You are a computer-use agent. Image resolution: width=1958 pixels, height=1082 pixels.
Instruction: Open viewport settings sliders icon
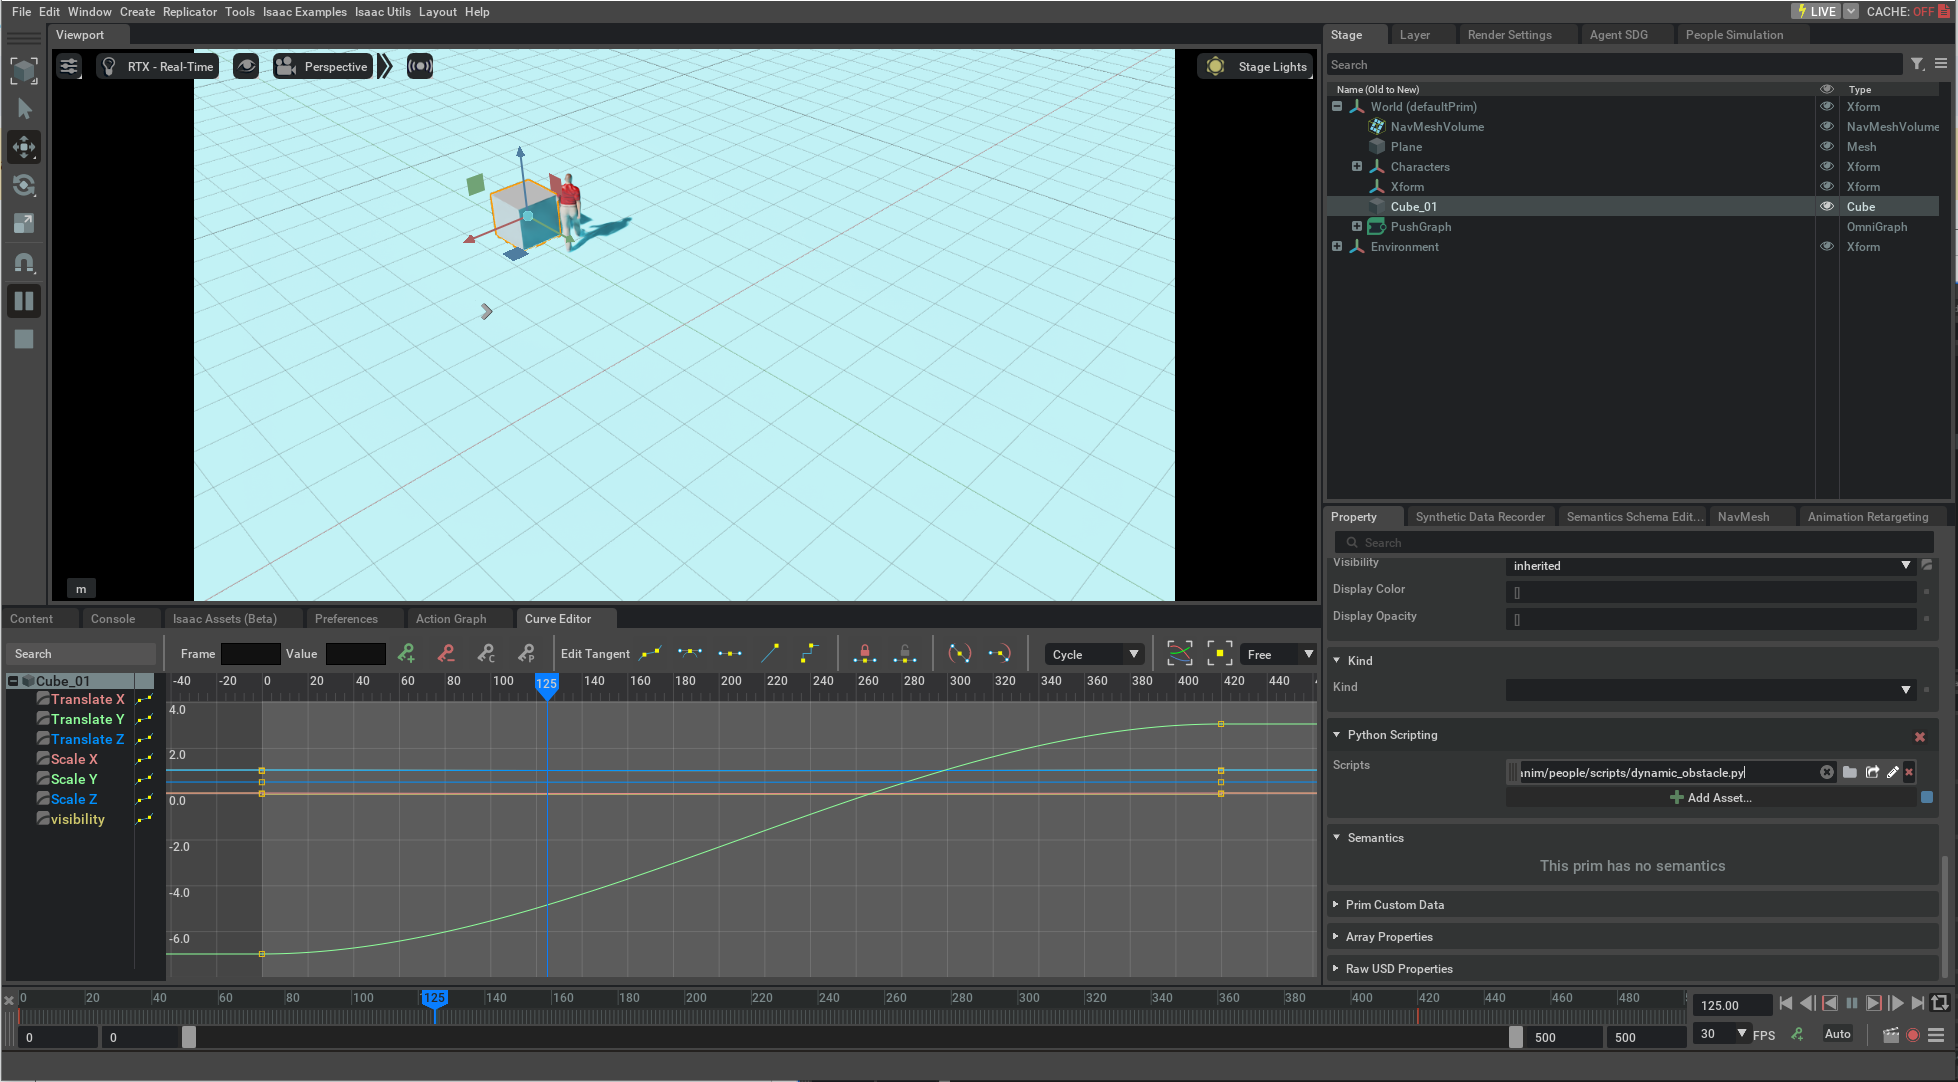(69, 66)
